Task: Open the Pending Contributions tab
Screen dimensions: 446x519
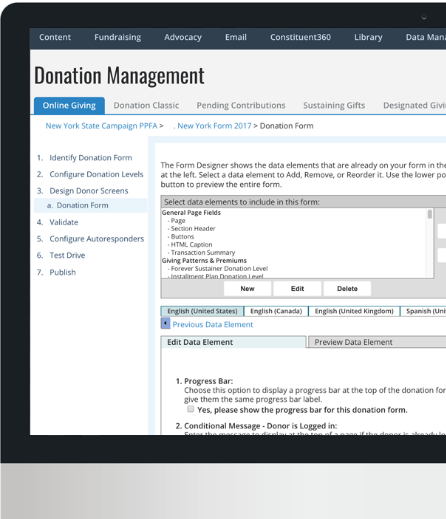Action: (241, 105)
